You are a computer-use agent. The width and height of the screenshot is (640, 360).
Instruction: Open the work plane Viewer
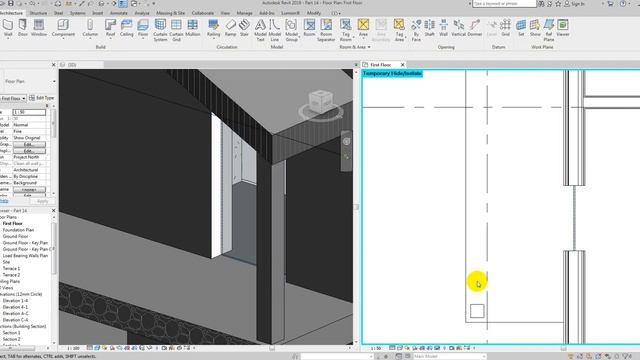click(563, 28)
